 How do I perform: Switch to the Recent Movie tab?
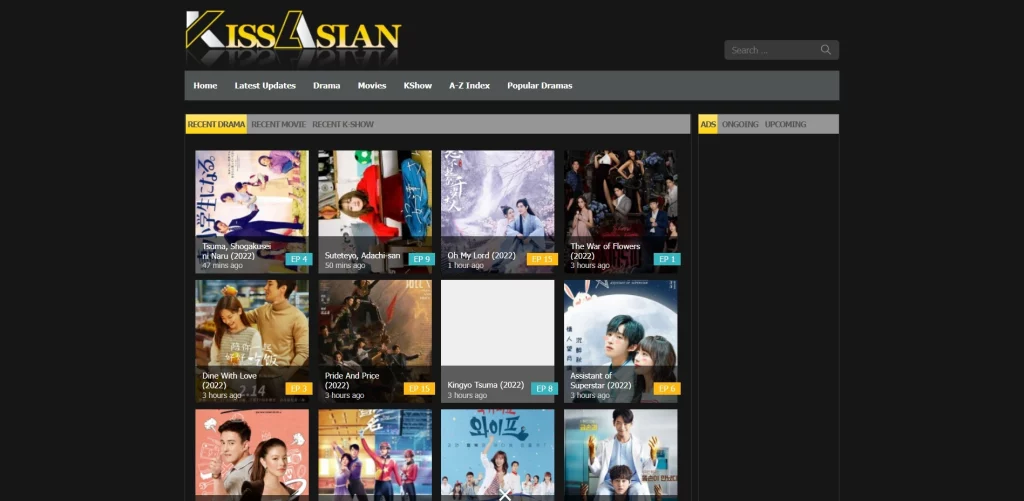[x=278, y=124]
